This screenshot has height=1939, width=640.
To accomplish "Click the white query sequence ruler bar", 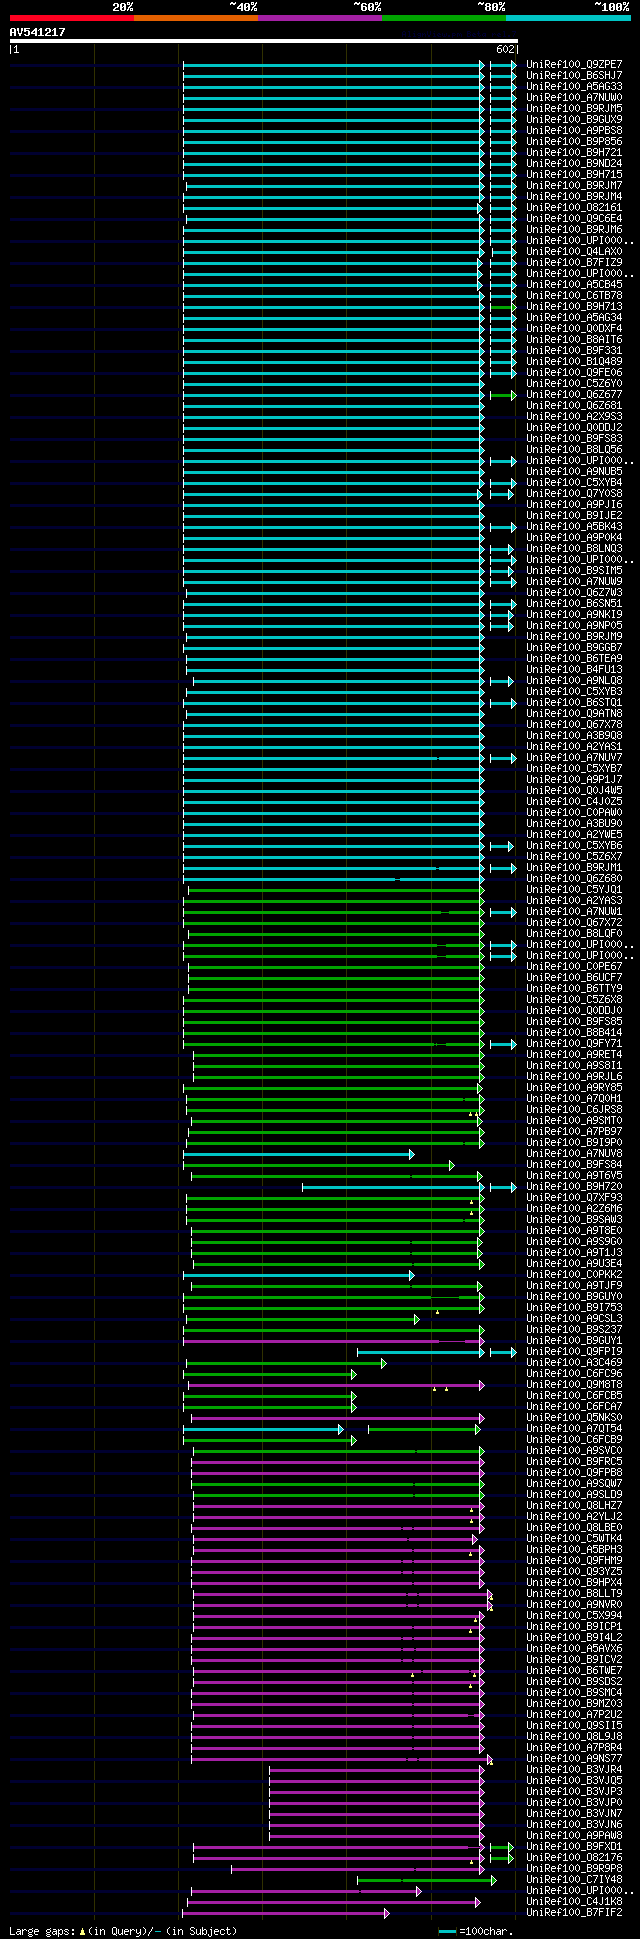I will [x=264, y=41].
